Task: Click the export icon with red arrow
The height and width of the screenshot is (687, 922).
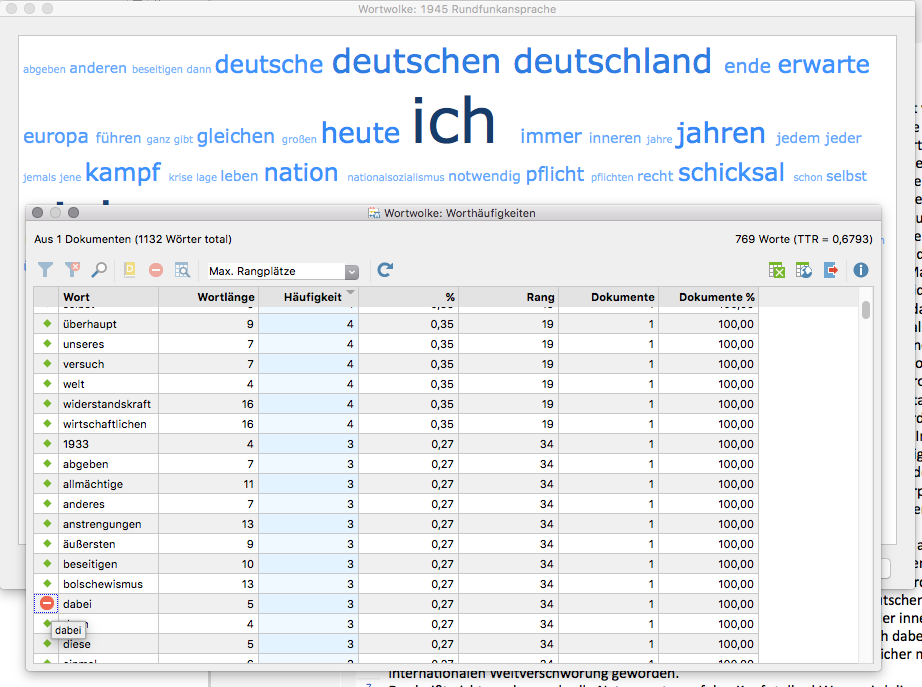Action: coord(831,271)
